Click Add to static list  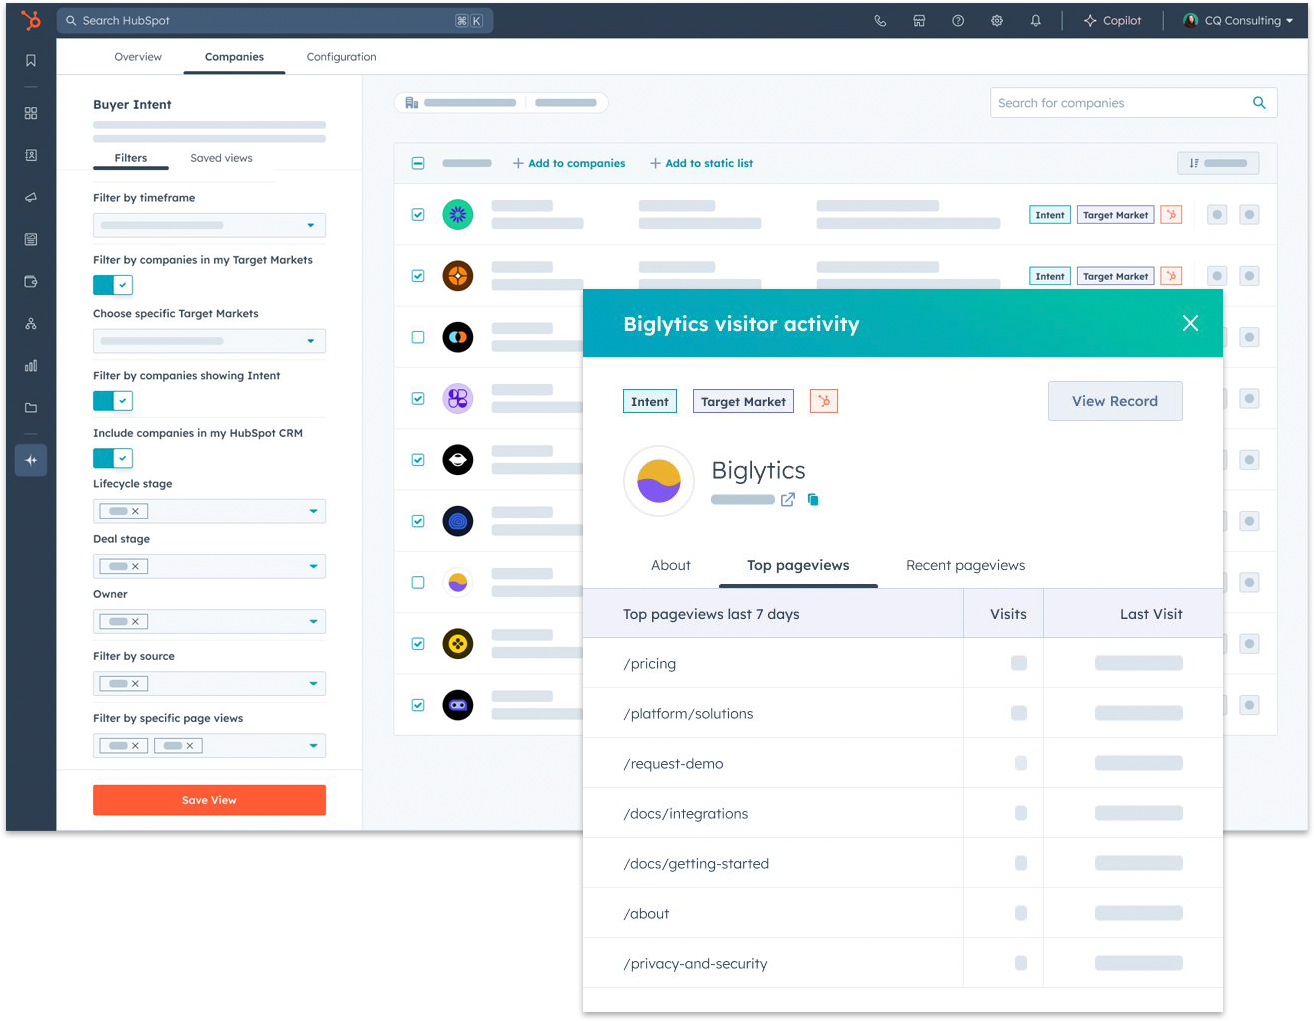[701, 163]
